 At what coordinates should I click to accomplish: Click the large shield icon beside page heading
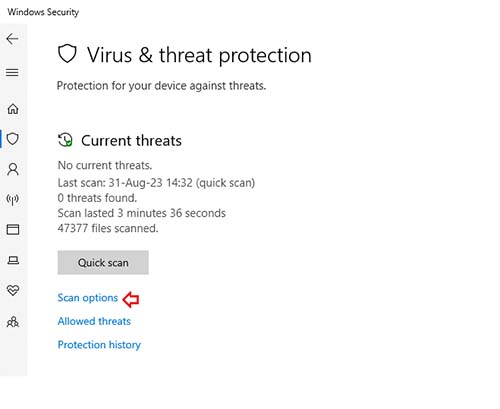click(67, 54)
